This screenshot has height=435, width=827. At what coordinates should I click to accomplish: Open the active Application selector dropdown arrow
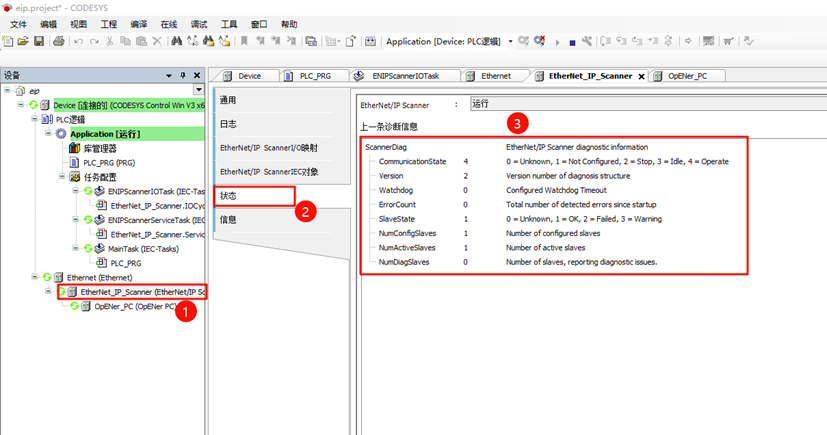[510, 42]
